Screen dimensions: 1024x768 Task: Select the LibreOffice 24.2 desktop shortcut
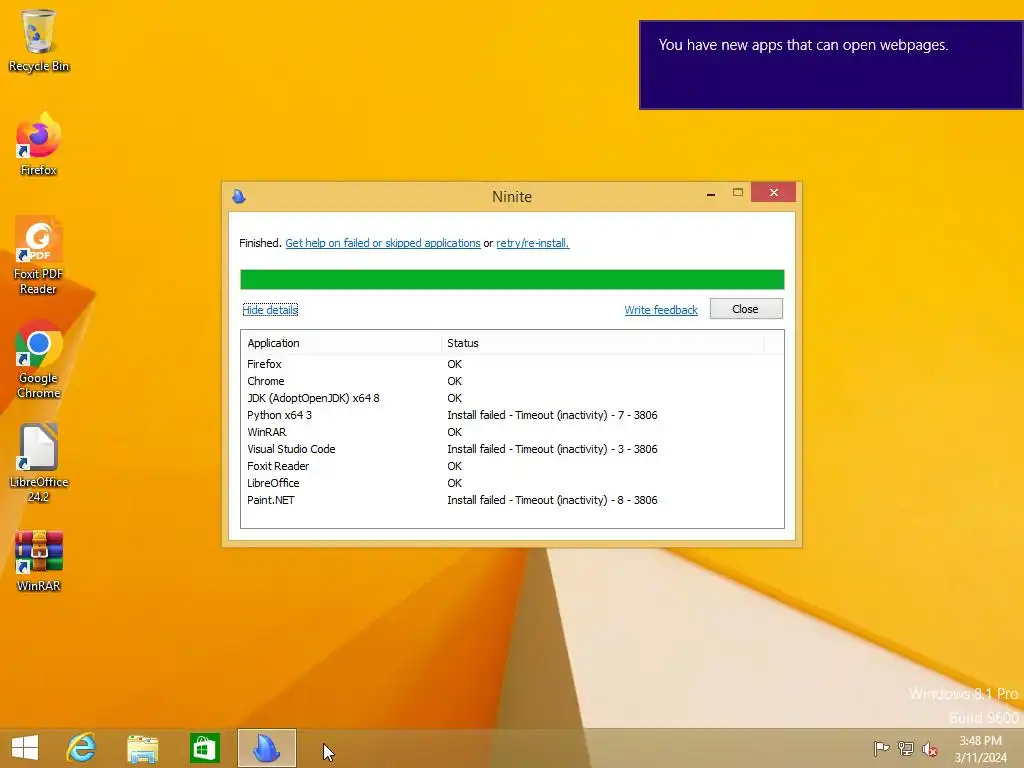coord(39,463)
